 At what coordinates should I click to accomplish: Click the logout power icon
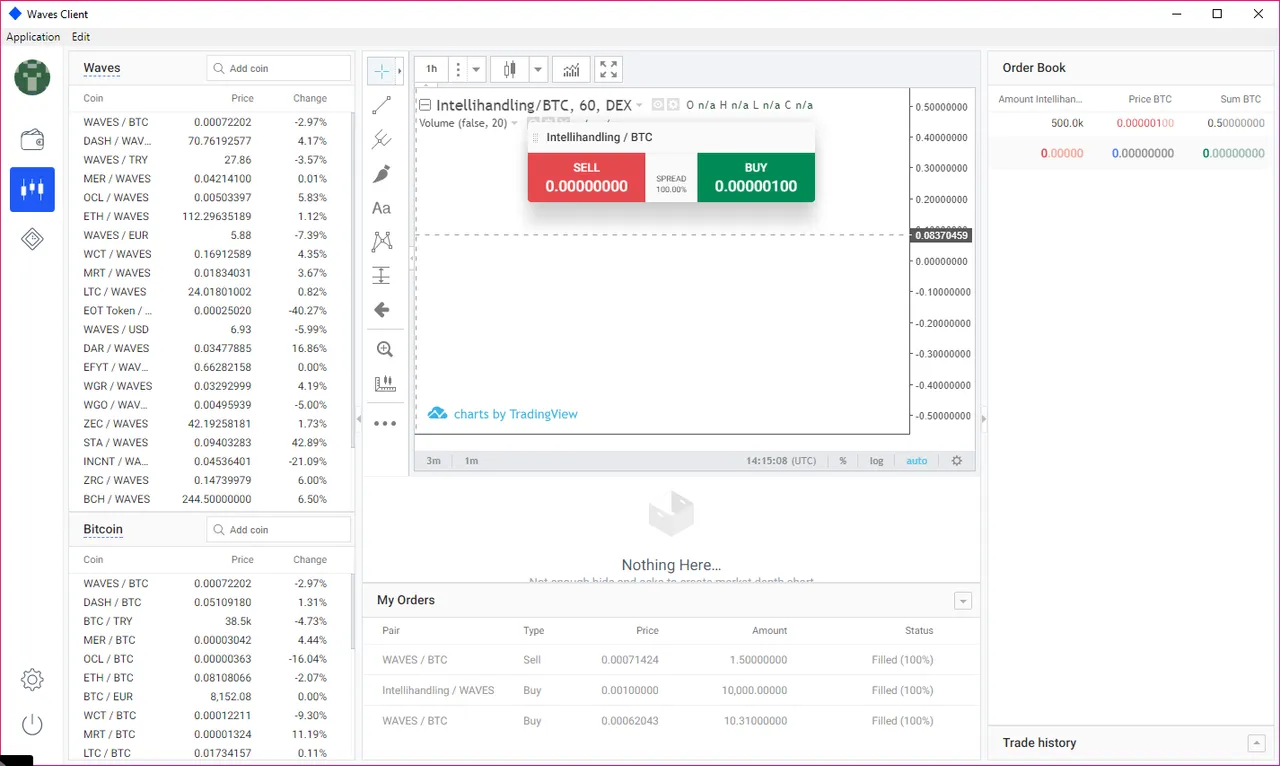click(x=32, y=725)
